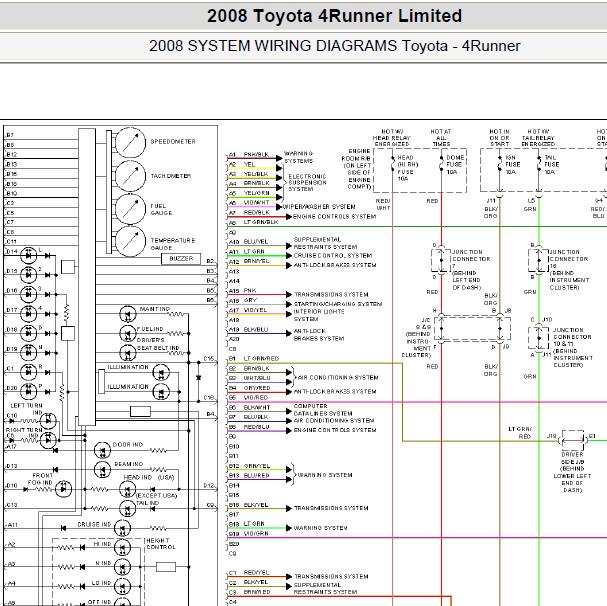Click the HEIGHT CONTROL label
Image resolution: width=607 pixels, height=606 pixels.
pyautogui.click(x=161, y=544)
